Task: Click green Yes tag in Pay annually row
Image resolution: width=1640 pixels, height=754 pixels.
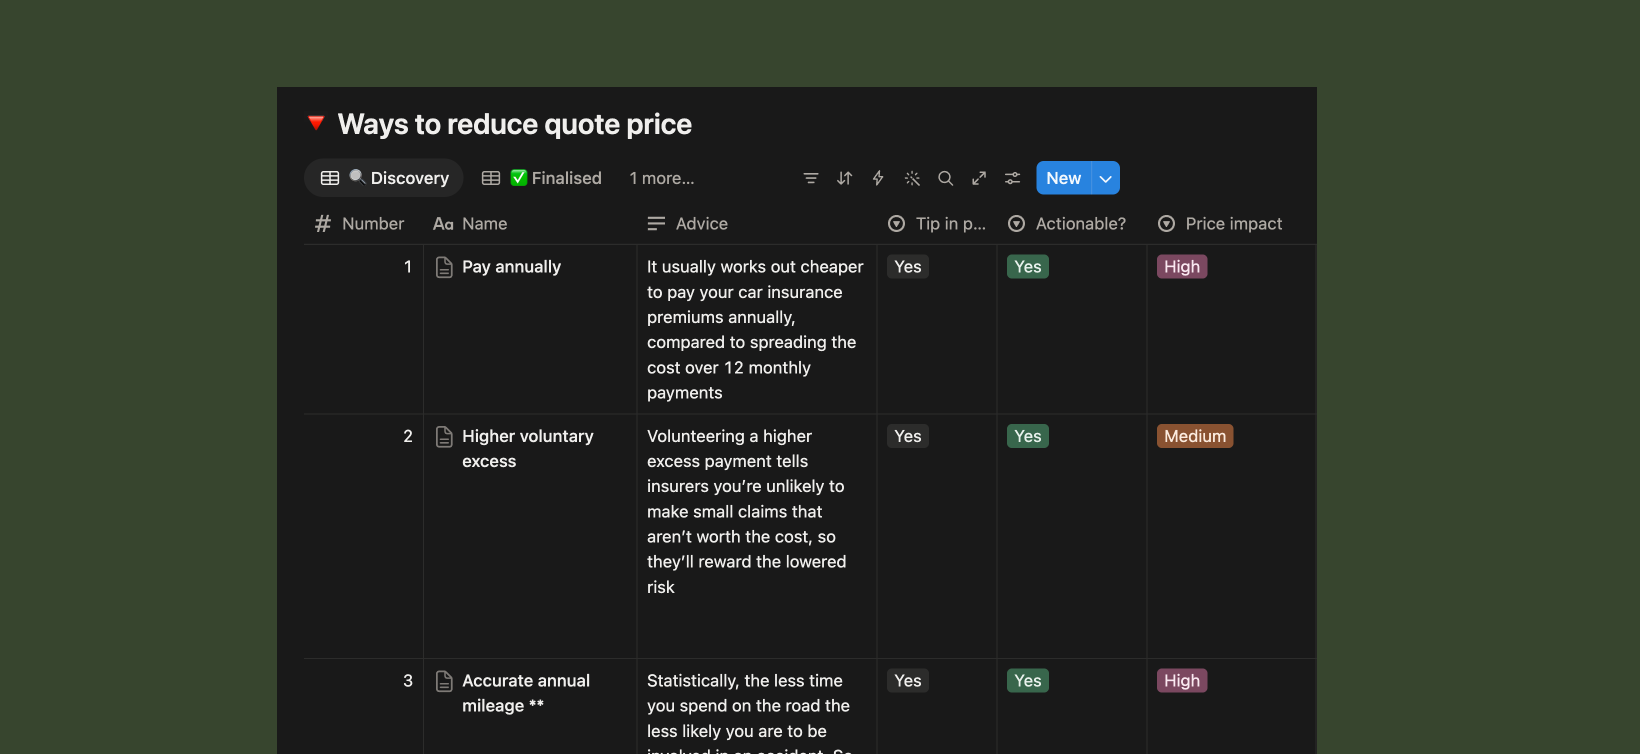Action: click(1028, 267)
